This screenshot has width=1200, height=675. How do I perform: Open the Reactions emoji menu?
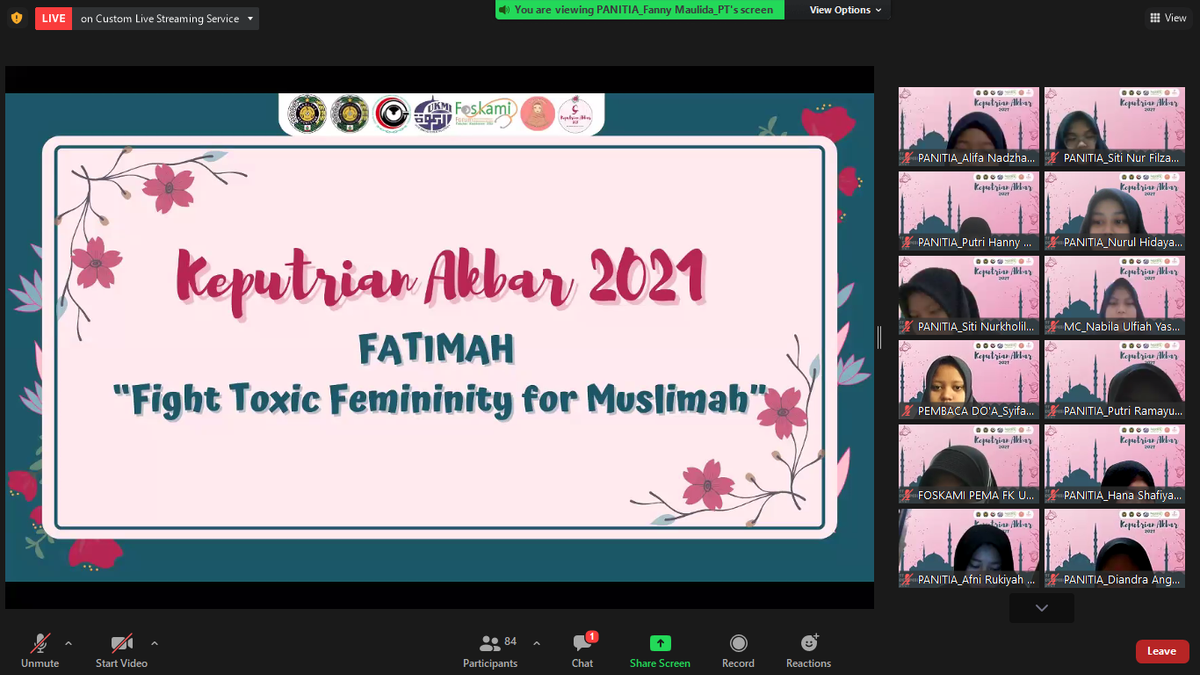click(809, 643)
